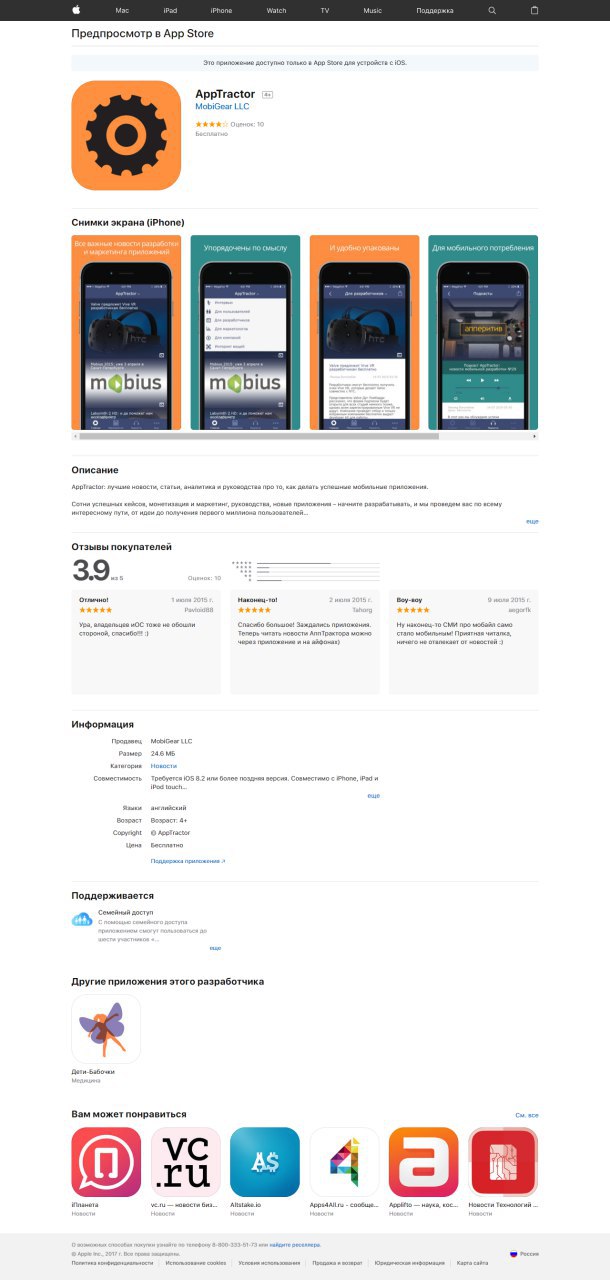The image size is (610, 1280).
Task: Expand the description with 'еще' link
Action: coord(532,522)
